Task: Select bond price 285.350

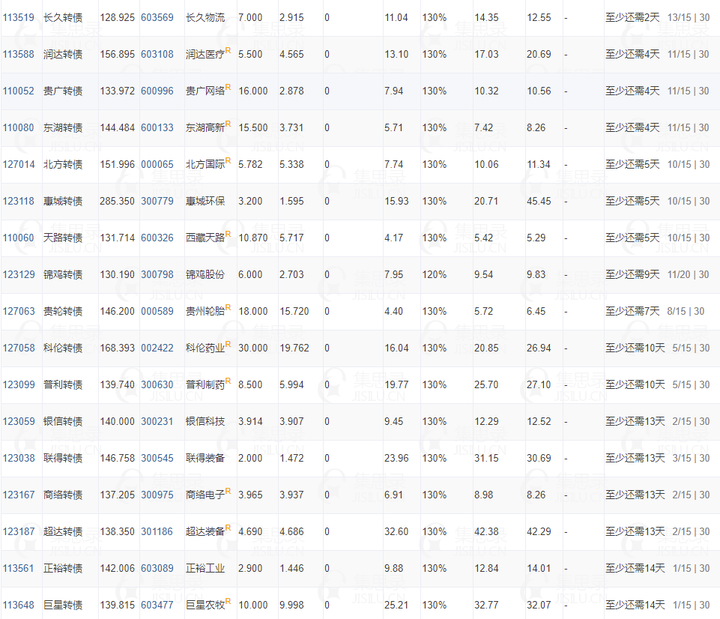Action: [x=117, y=201]
